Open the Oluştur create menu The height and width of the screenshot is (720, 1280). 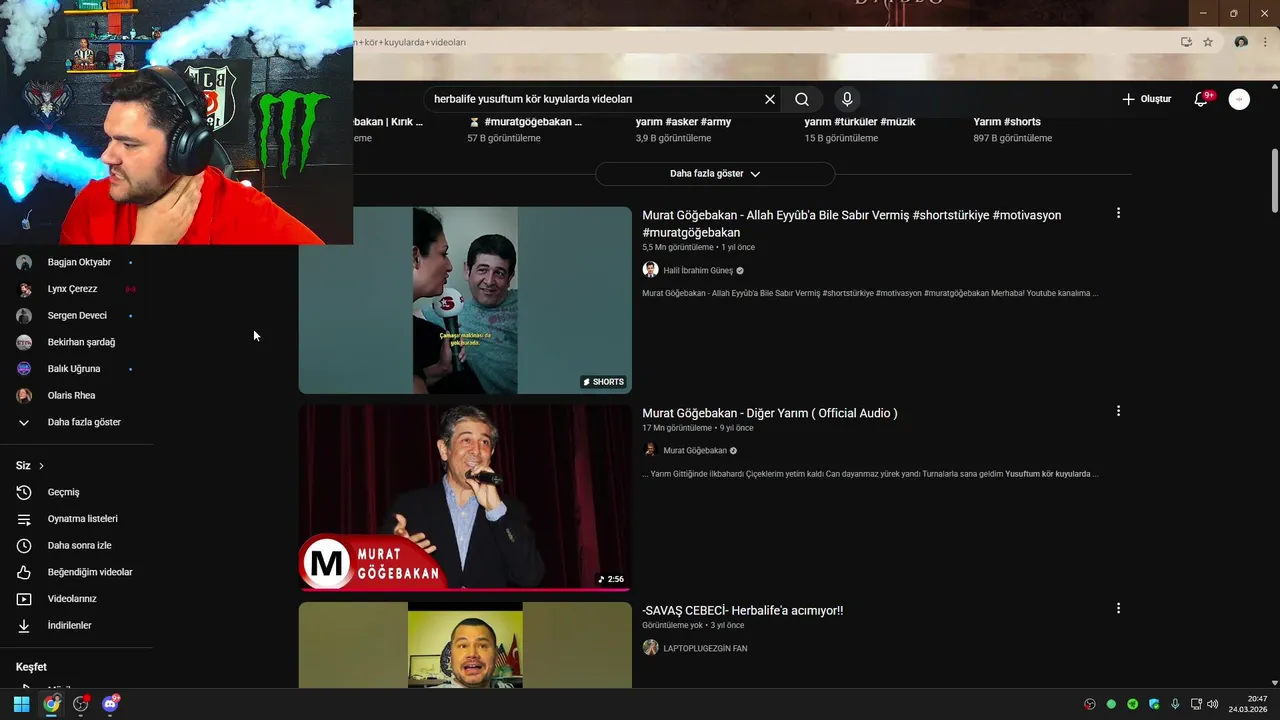click(x=1147, y=99)
